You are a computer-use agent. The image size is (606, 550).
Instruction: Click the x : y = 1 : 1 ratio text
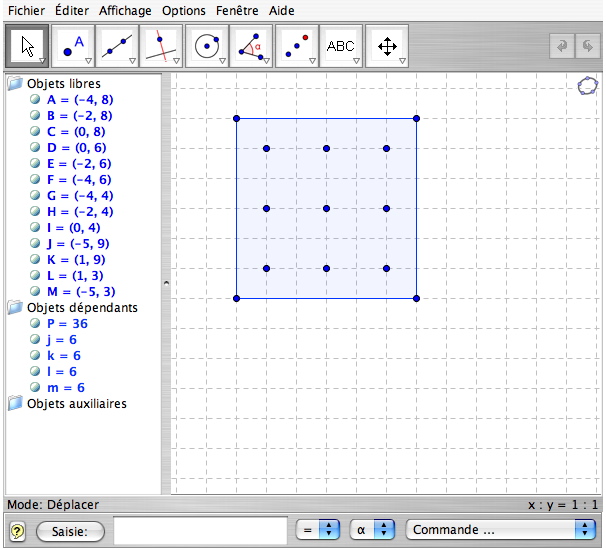click(563, 504)
